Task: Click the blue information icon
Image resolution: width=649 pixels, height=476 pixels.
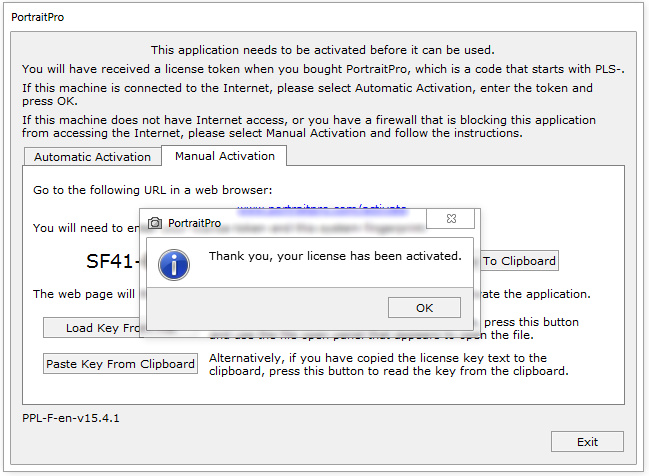Action: click(x=176, y=264)
